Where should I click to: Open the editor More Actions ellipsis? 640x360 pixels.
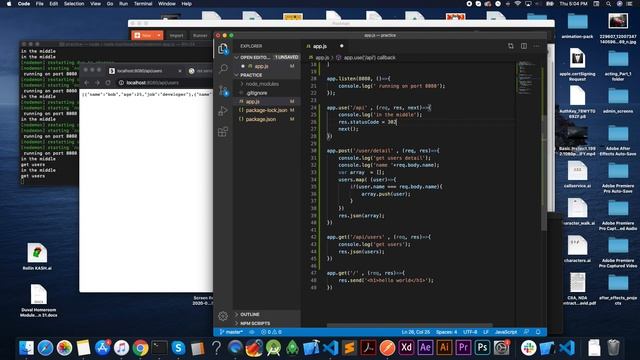coord(536,46)
